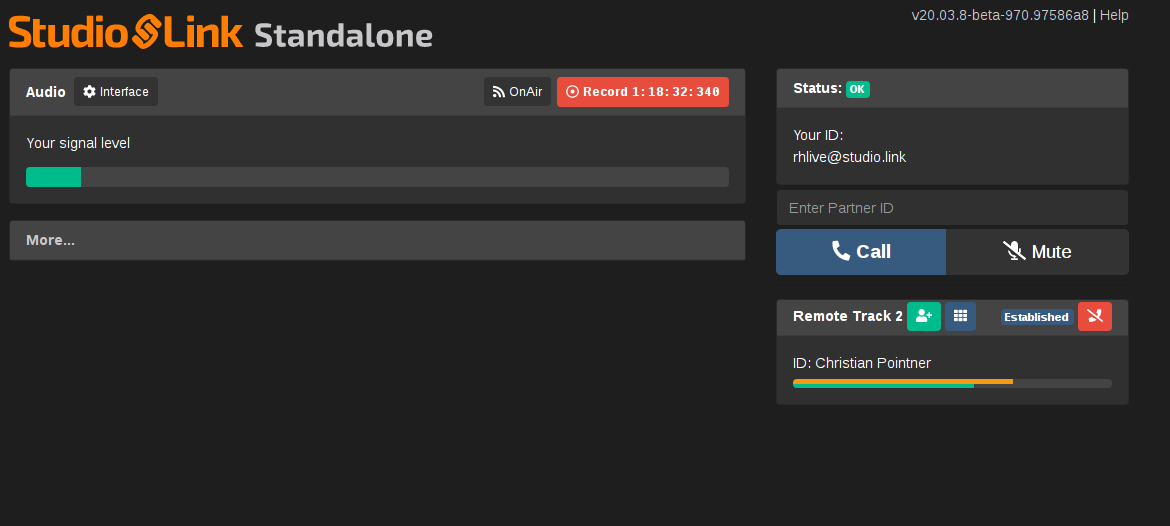Mute the microphone
This screenshot has height=526, width=1170.
click(x=1037, y=252)
